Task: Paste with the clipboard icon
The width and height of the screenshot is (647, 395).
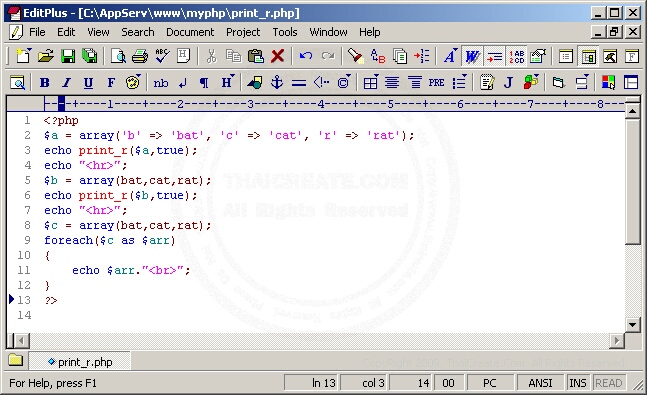Action: point(255,56)
